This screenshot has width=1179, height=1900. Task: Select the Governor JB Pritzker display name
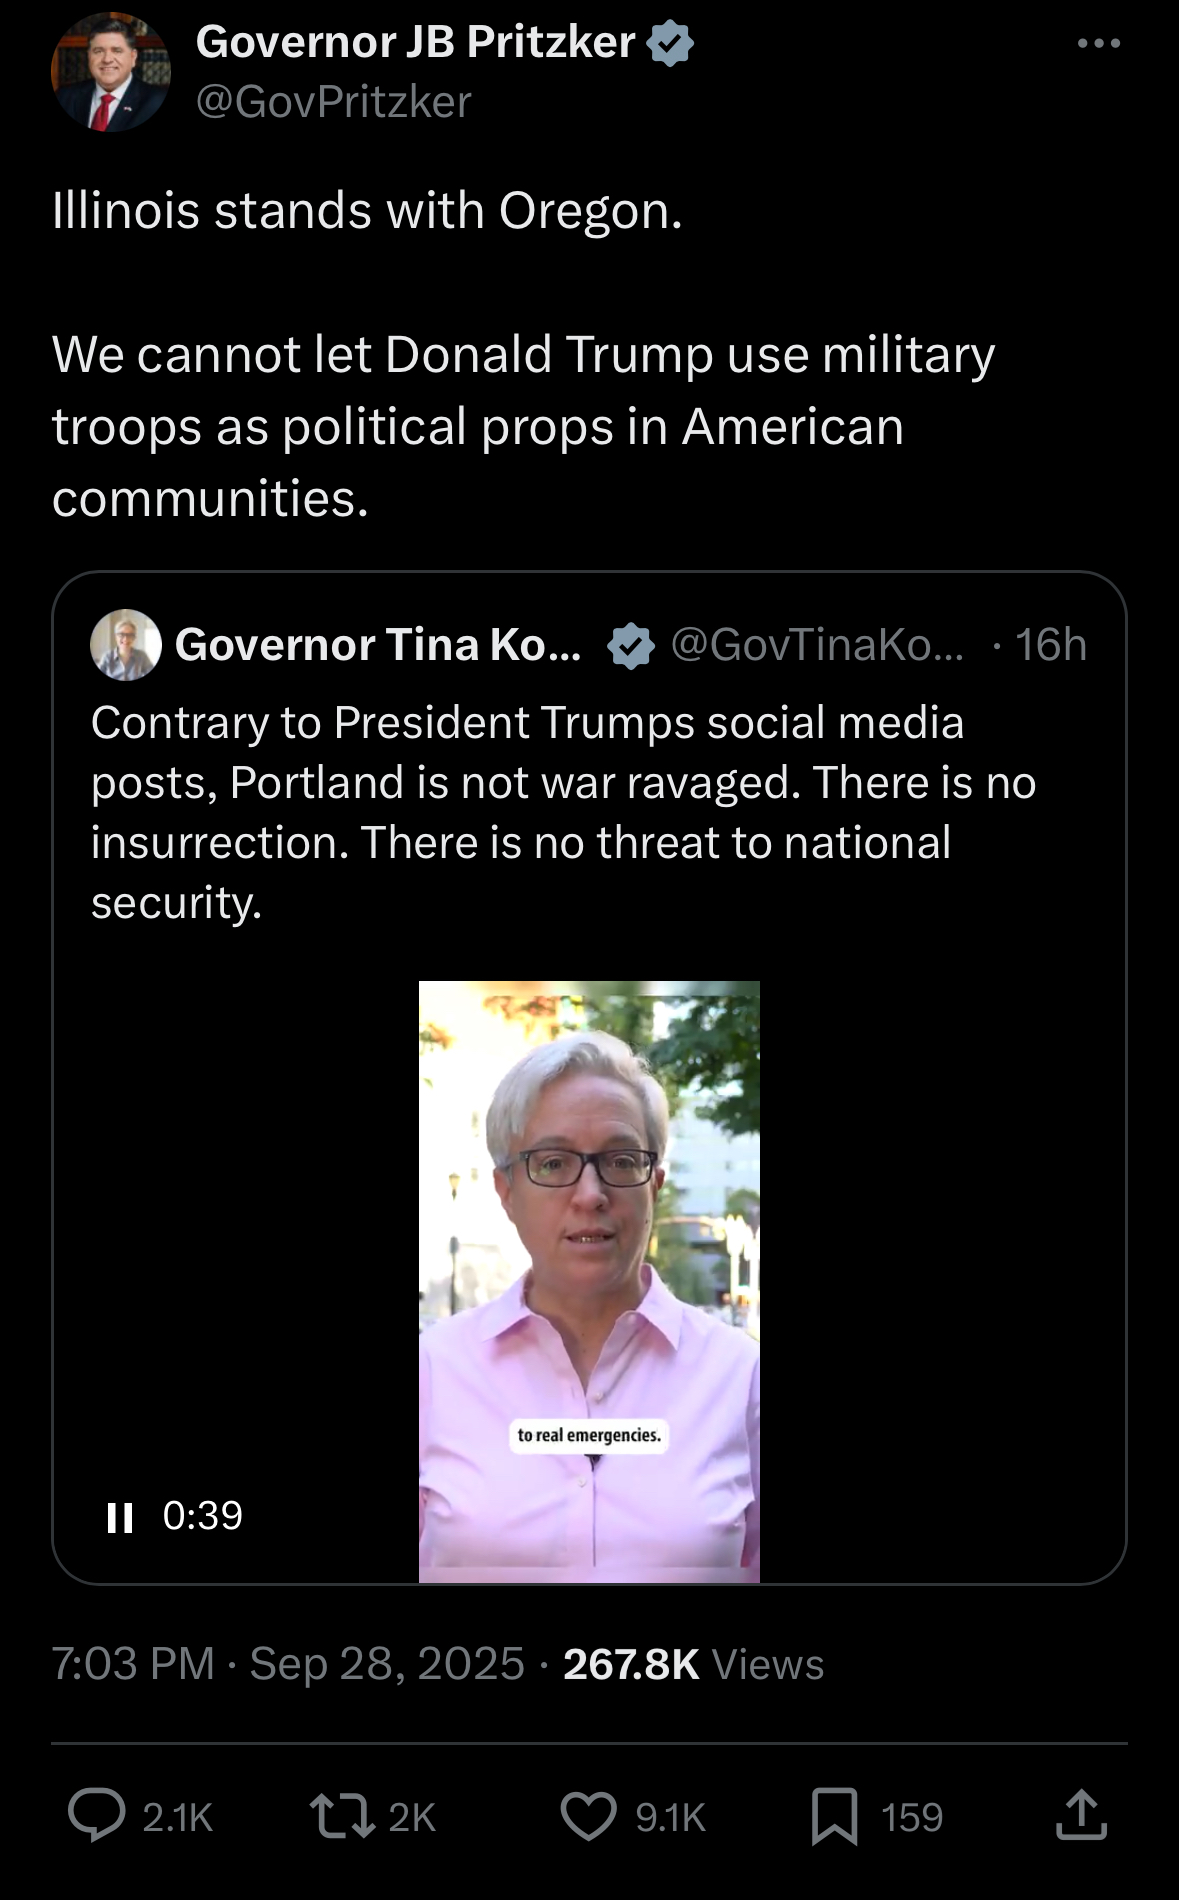coord(416,42)
